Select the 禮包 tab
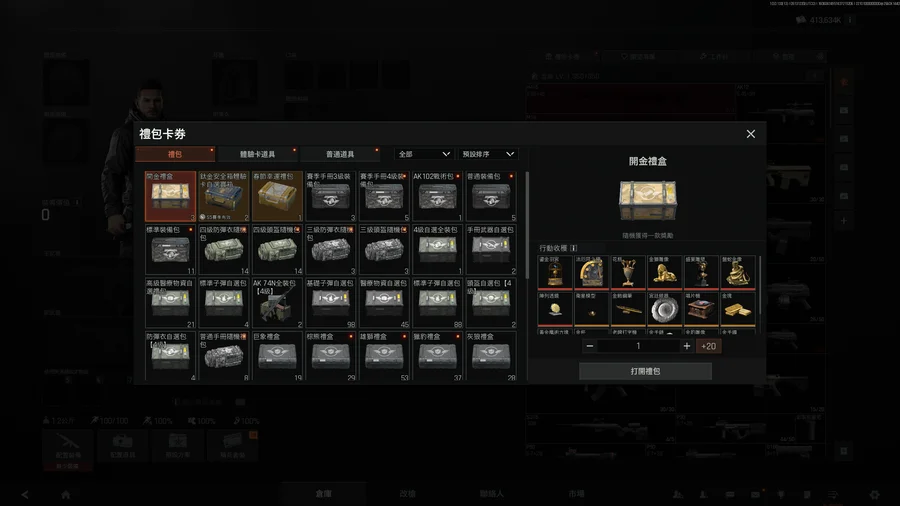This screenshot has height=506, width=900. 175,154
